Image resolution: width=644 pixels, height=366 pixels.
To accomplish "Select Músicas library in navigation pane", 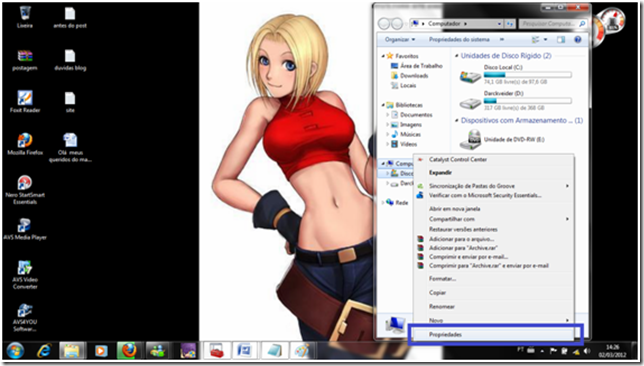I will click(406, 134).
